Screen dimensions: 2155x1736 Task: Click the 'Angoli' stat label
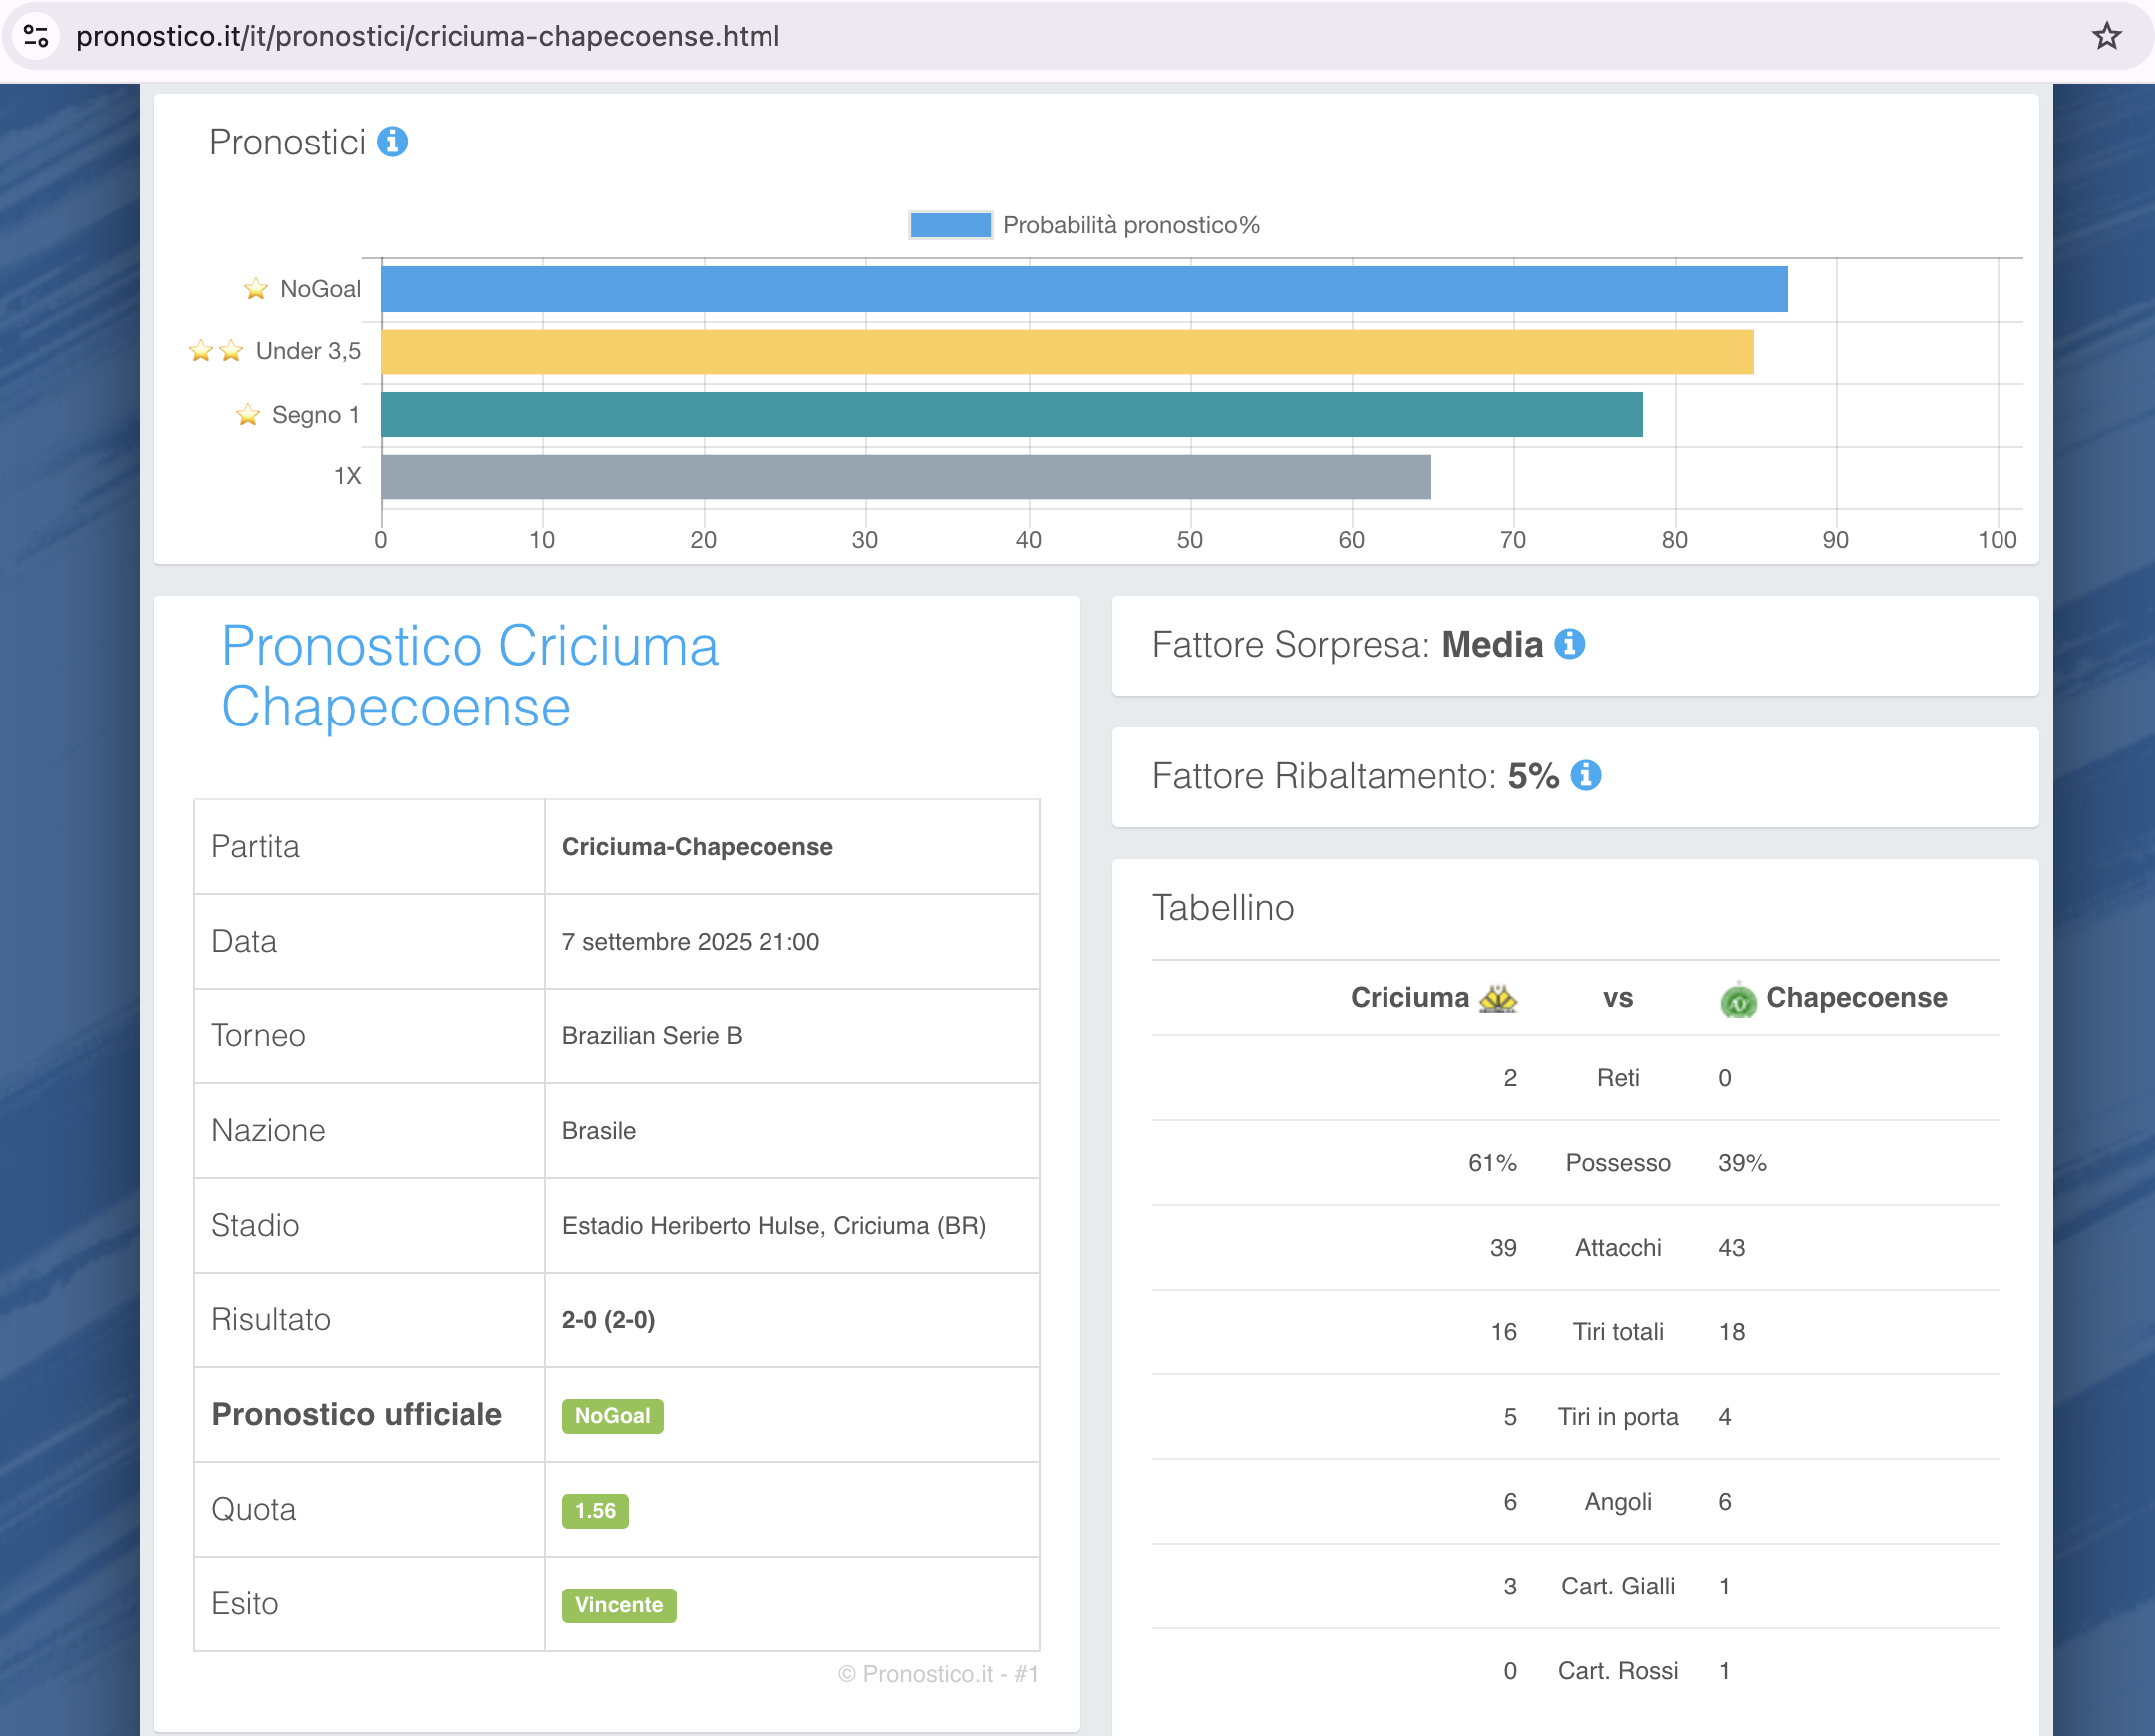(1617, 1501)
